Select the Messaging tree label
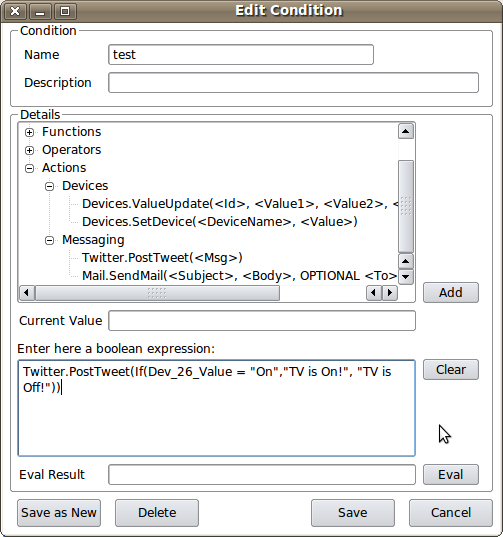The image size is (503, 537). [x=93, y=240]
